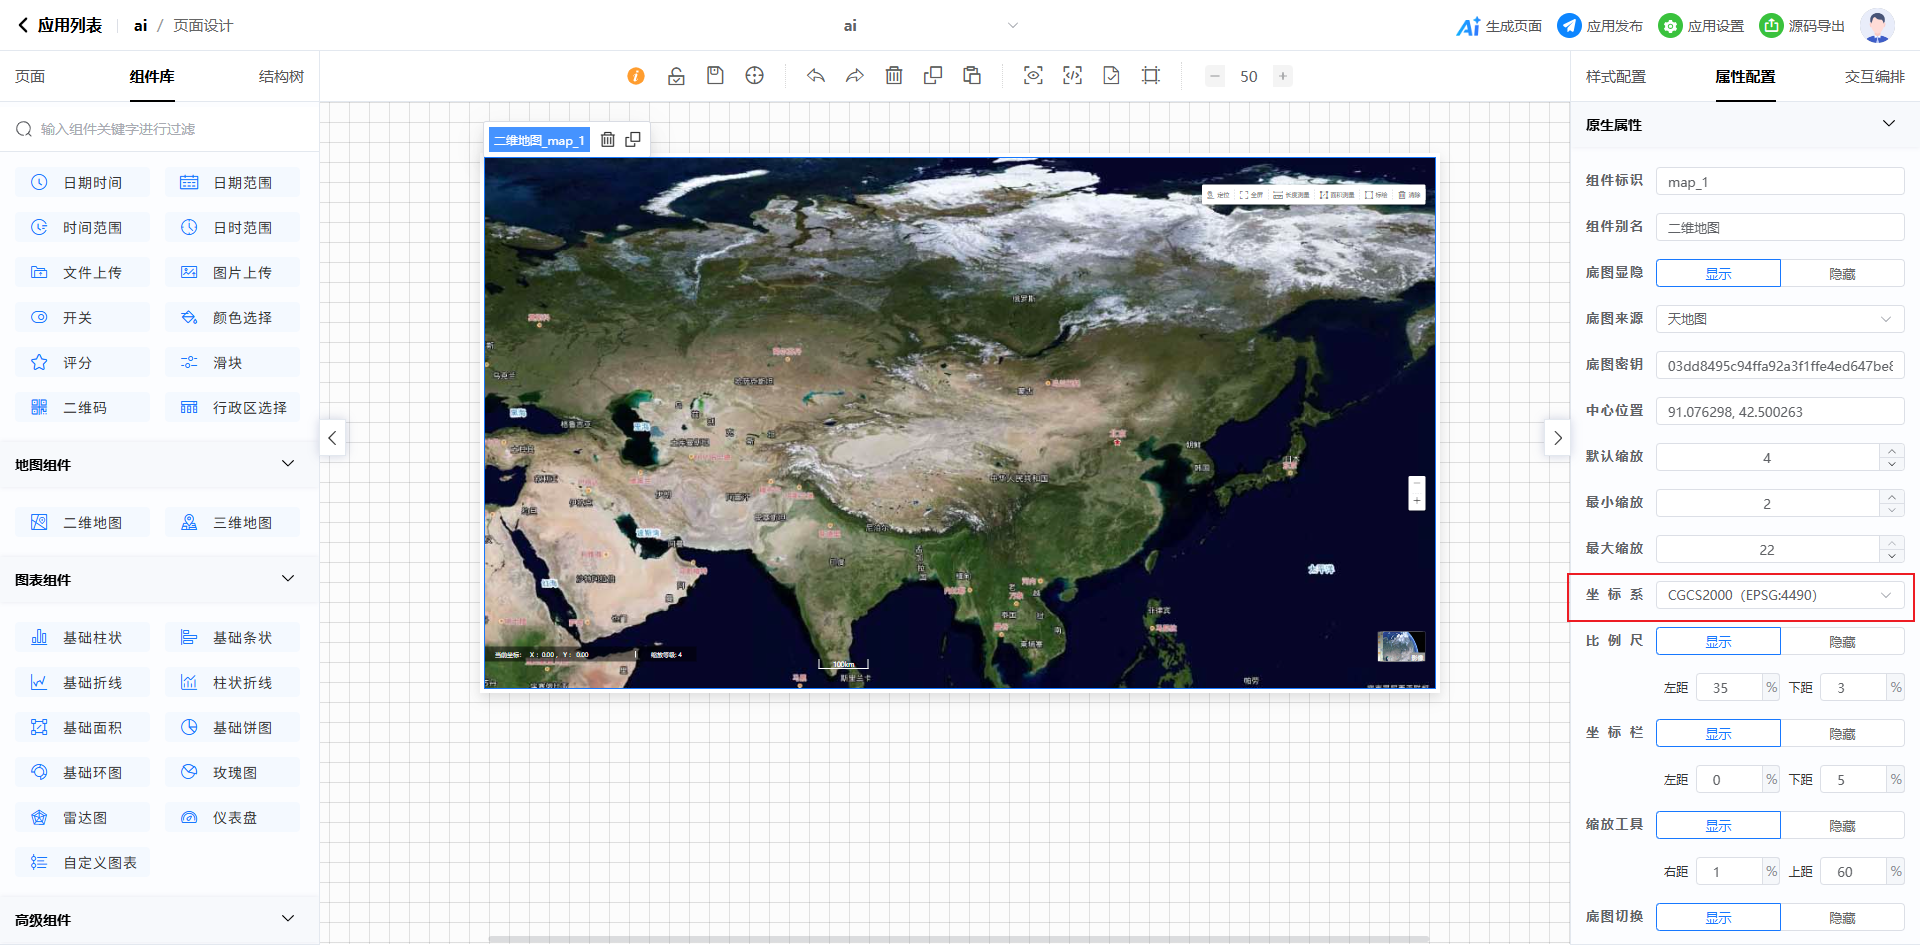Switch to the 结构树 tab

281,77
